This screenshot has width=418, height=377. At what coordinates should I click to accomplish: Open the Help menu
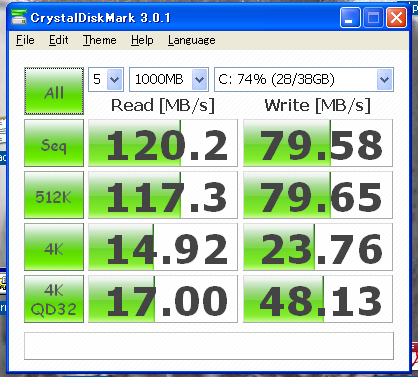[x=142, y=40]
